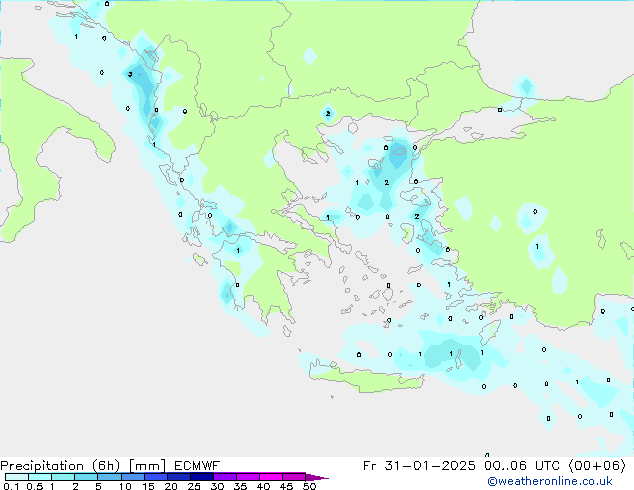Pick the 1–2 mm legend swatch
Image resolution: width=634 pixels, height=490 pixels.
coord(63,477)
